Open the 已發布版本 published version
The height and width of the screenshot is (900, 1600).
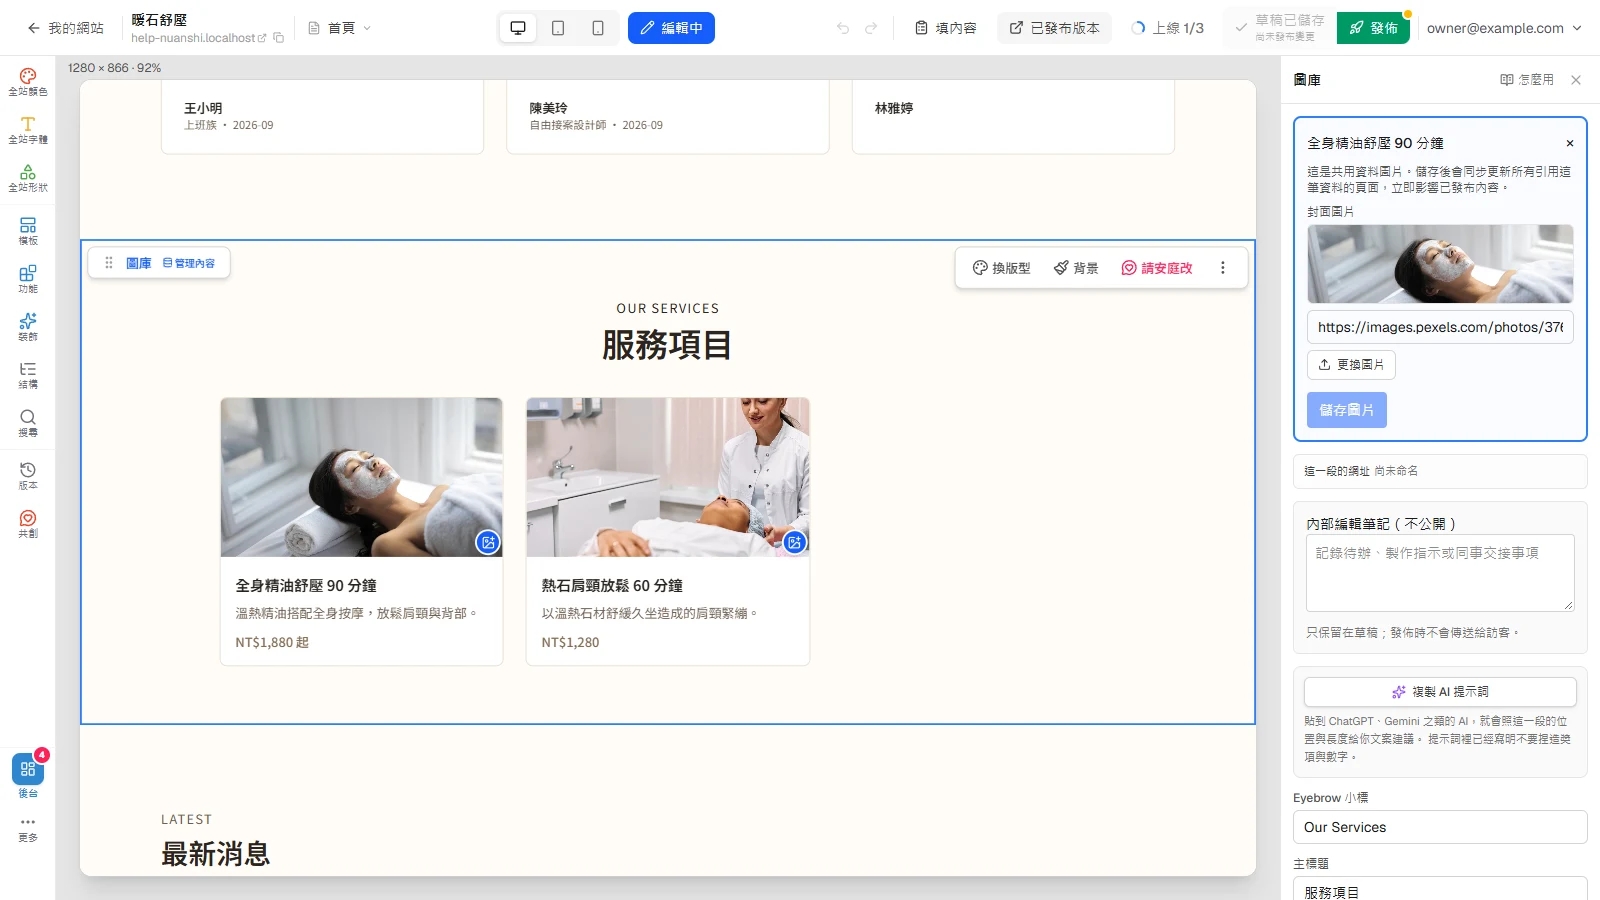click(x=1054, y=28)
